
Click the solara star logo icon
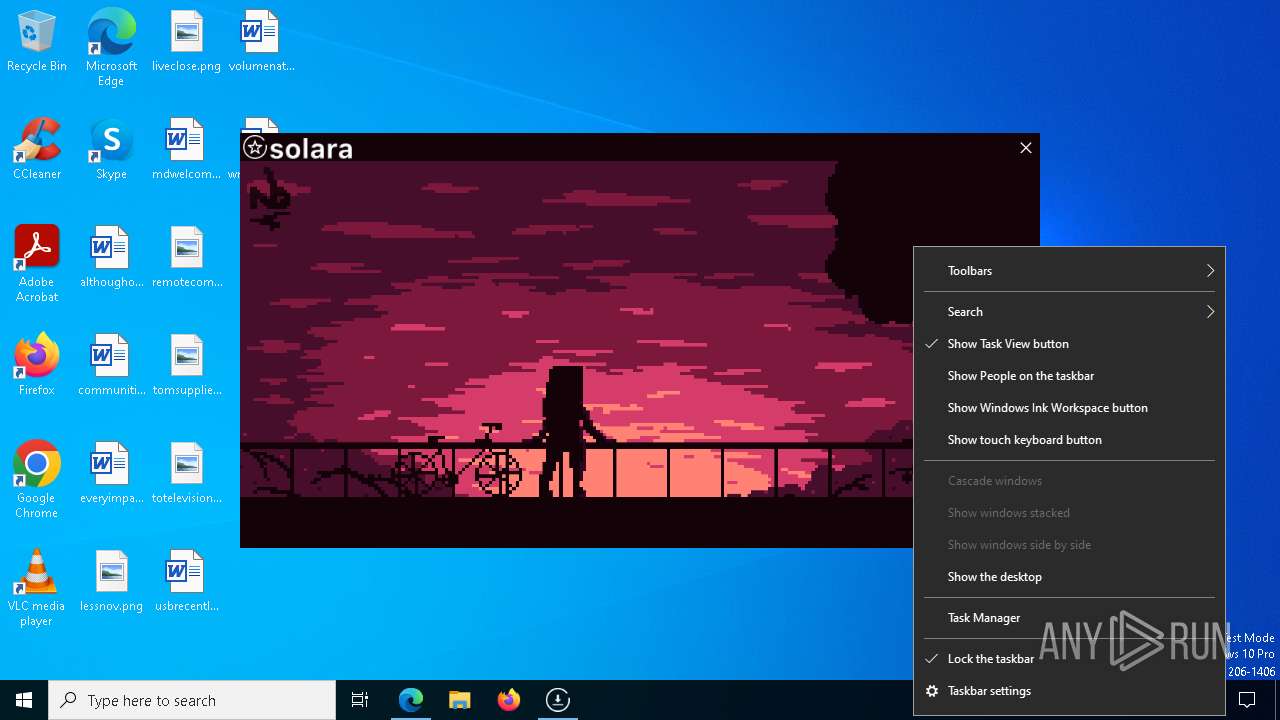(255, 148)
